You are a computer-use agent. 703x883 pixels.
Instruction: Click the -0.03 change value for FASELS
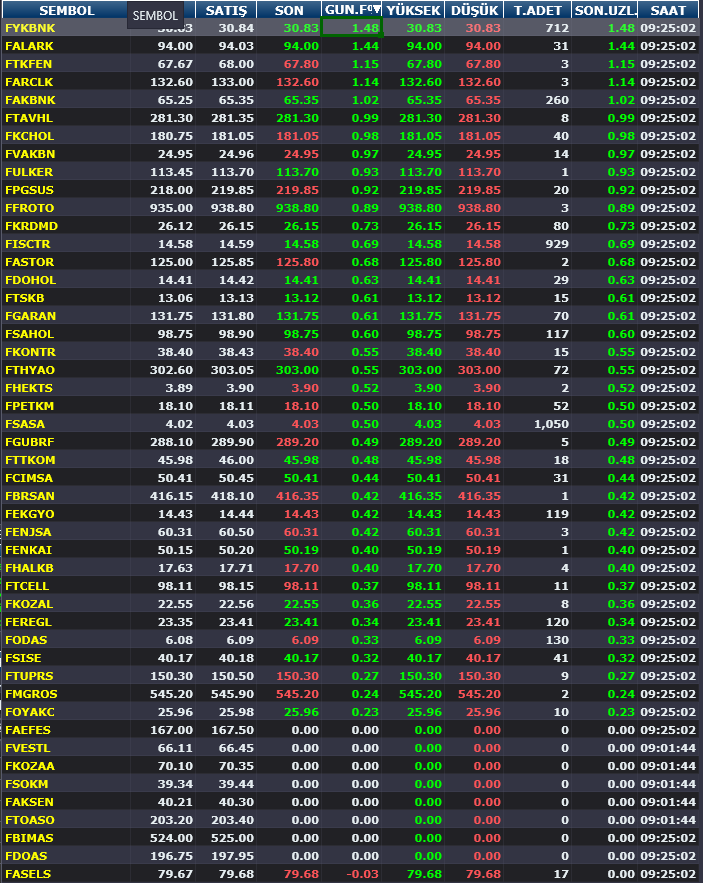[362, 875]
